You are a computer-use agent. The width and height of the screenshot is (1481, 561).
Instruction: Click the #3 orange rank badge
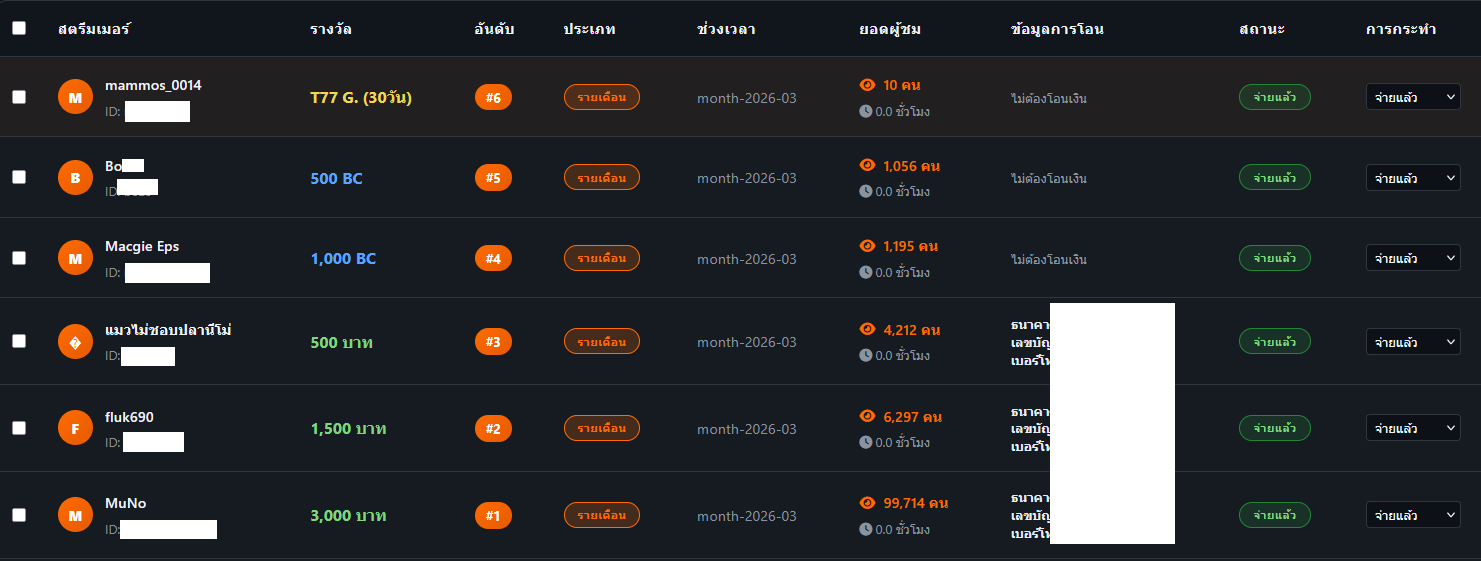(x=493, y=342)
